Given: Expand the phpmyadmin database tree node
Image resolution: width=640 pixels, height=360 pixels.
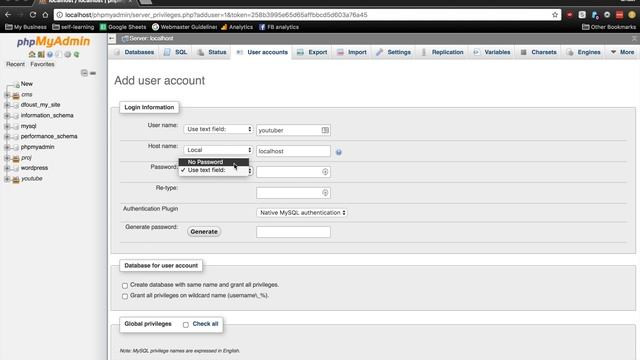Looking at the screenshot, I should [7, 147].
